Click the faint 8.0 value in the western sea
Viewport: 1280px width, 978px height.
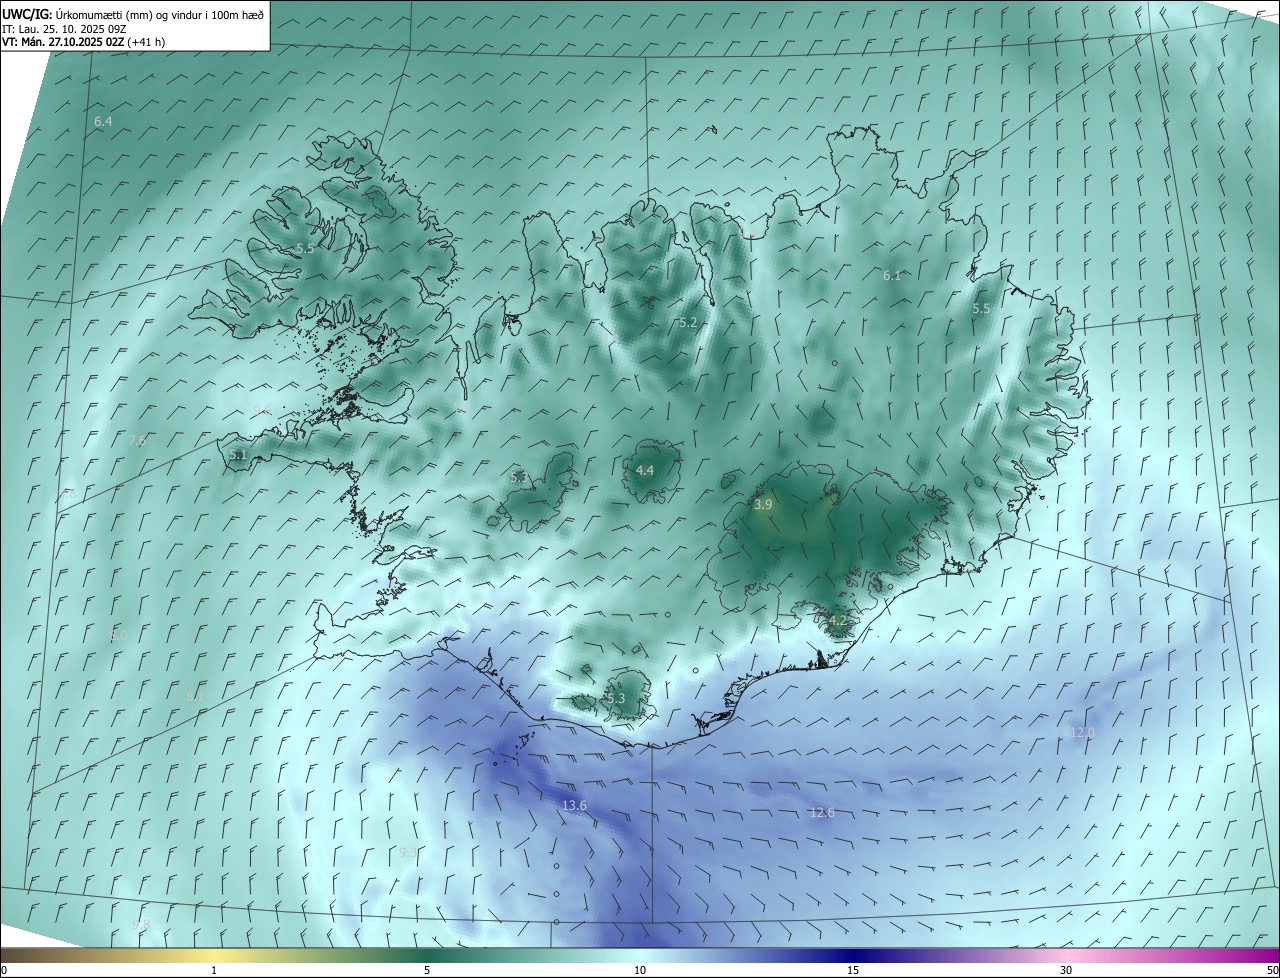(x=119, y=635)
